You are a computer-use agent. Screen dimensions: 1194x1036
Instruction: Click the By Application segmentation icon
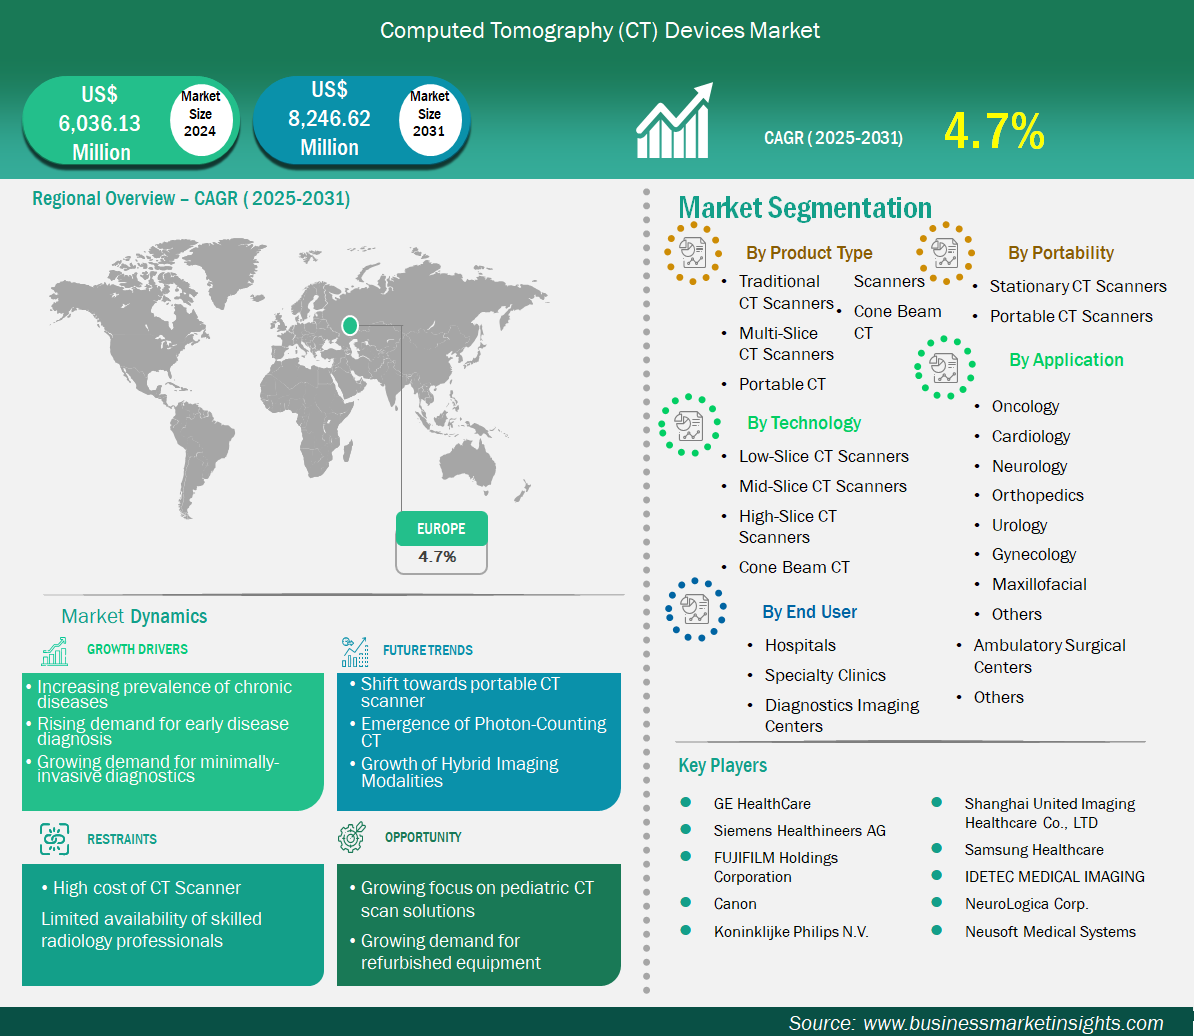click(x=943, y=367)
